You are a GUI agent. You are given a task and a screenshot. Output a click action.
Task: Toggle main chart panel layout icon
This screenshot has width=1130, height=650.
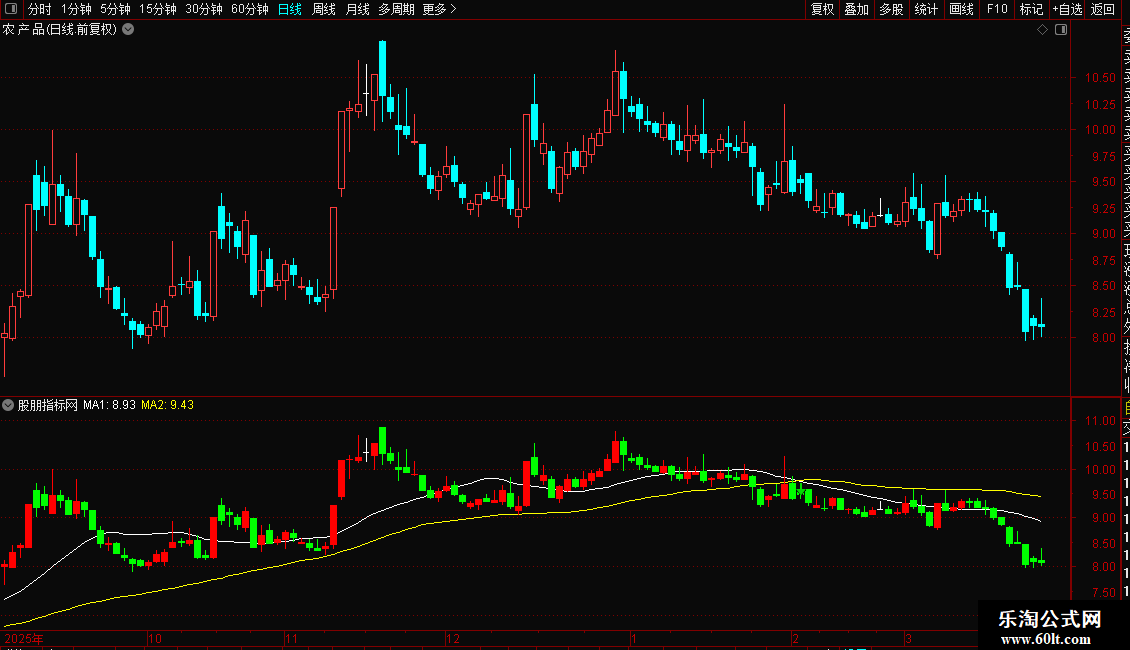click(x=1061, y=30)
